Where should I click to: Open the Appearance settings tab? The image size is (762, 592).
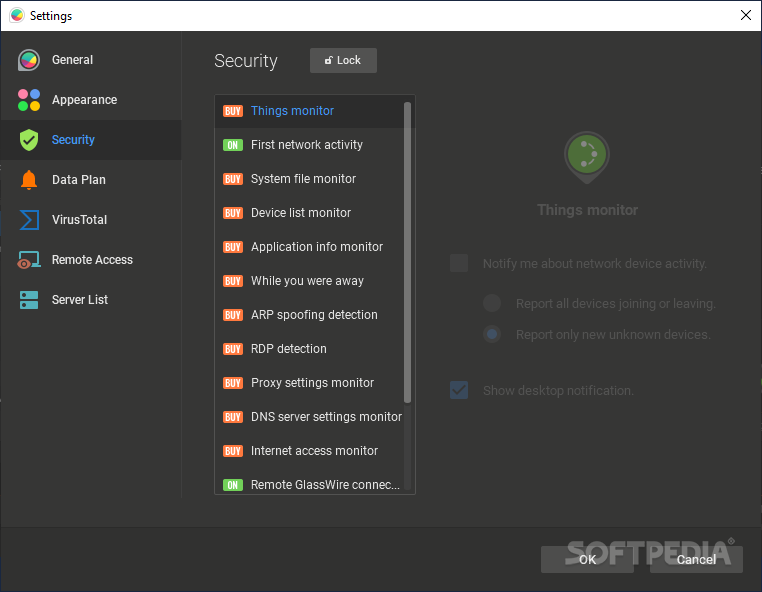point(91,100)
